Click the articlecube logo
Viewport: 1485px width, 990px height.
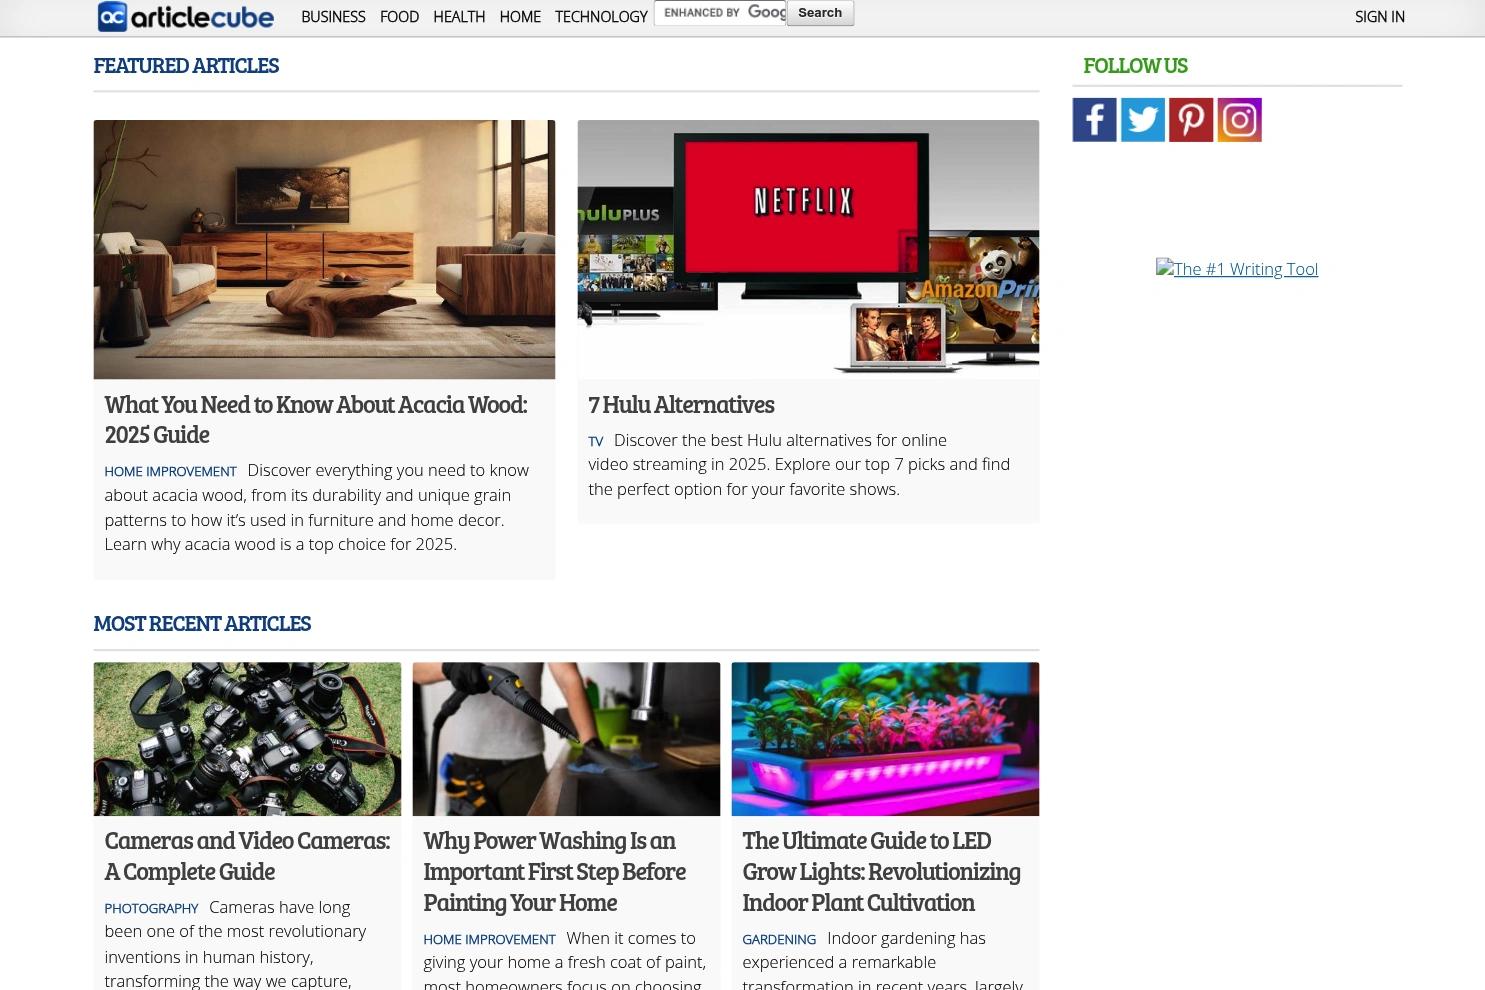185,16
